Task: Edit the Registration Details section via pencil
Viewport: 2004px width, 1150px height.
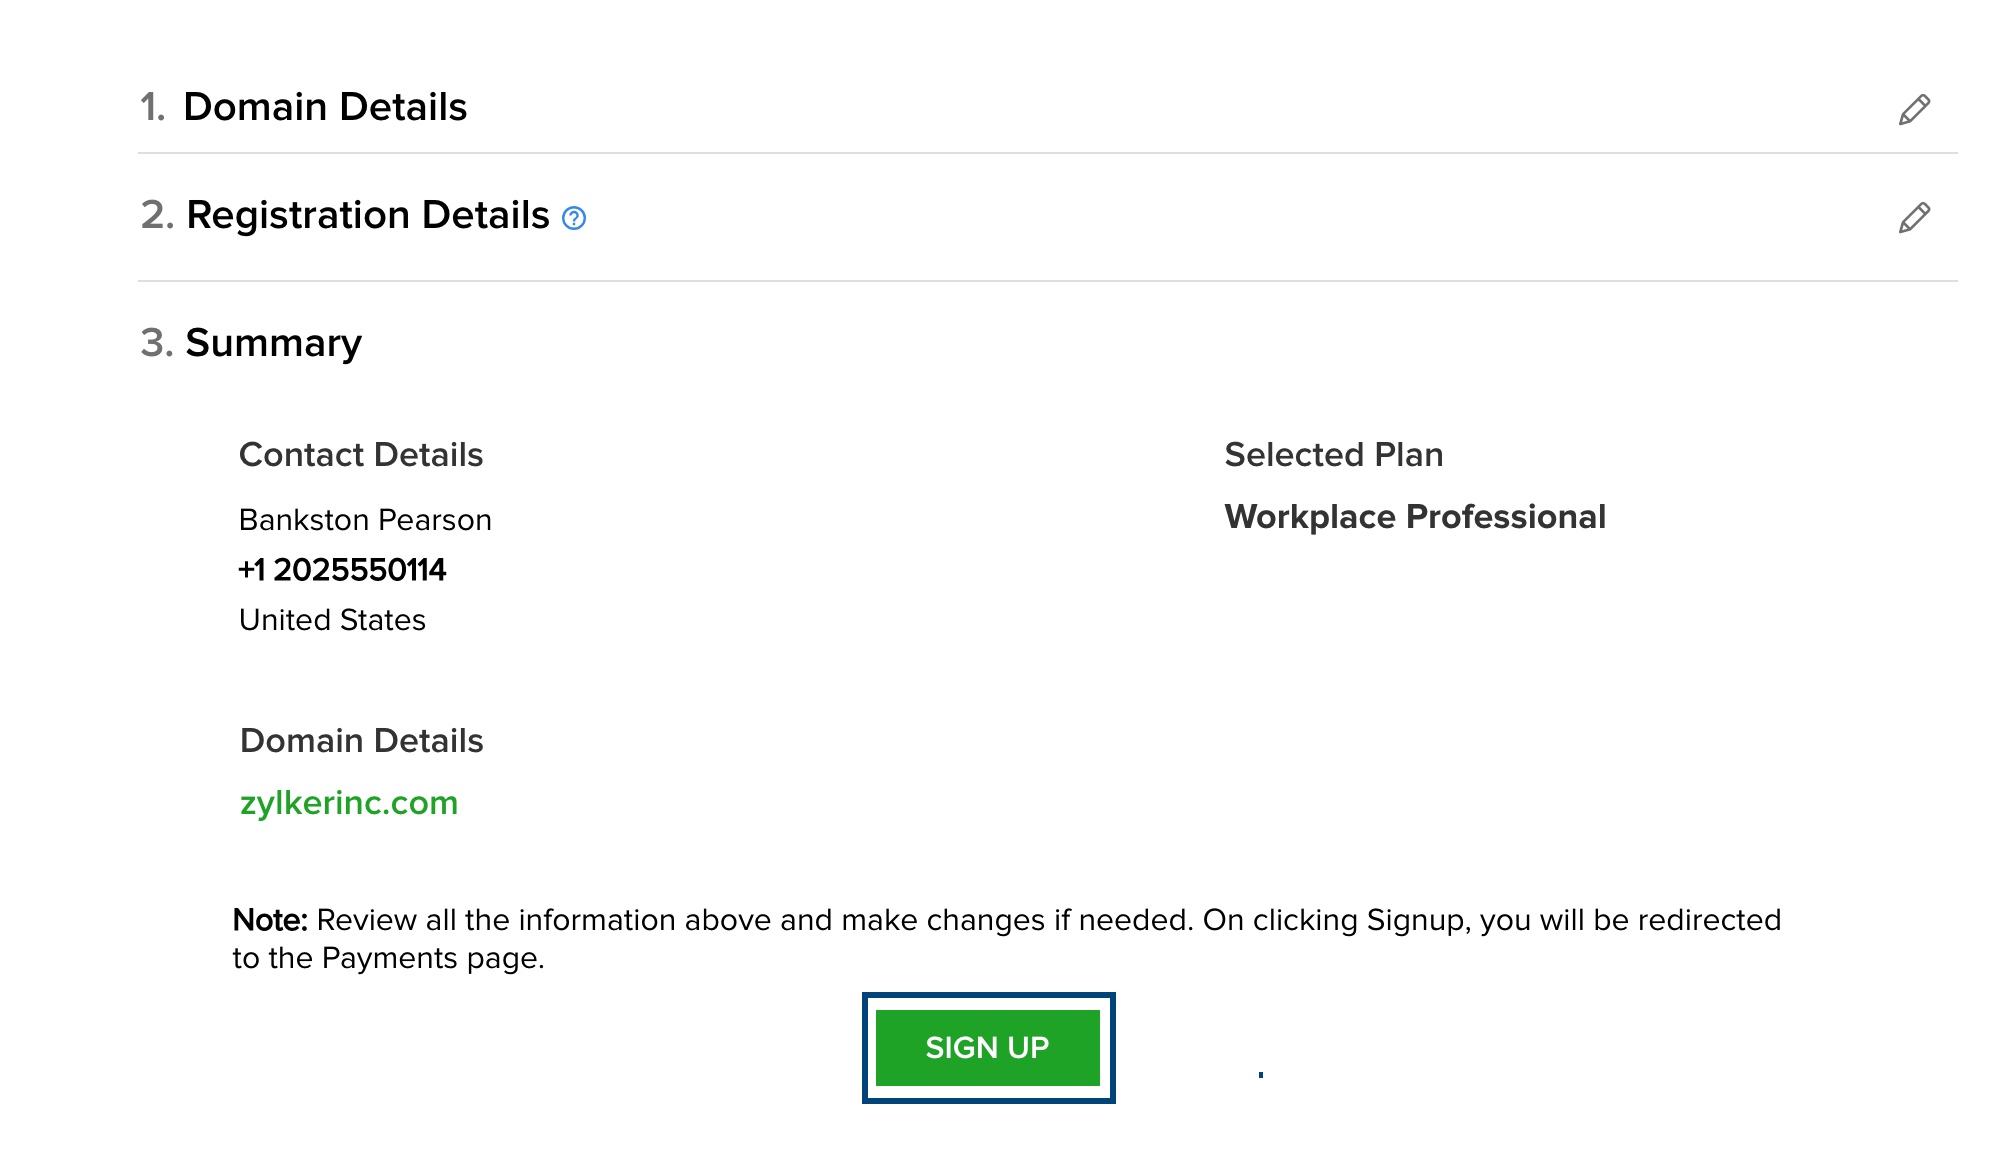Action: tap(1914, 217)
